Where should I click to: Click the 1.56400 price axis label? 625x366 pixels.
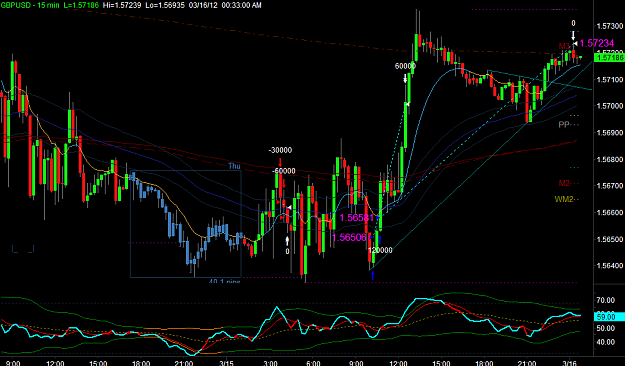point(609,266)
